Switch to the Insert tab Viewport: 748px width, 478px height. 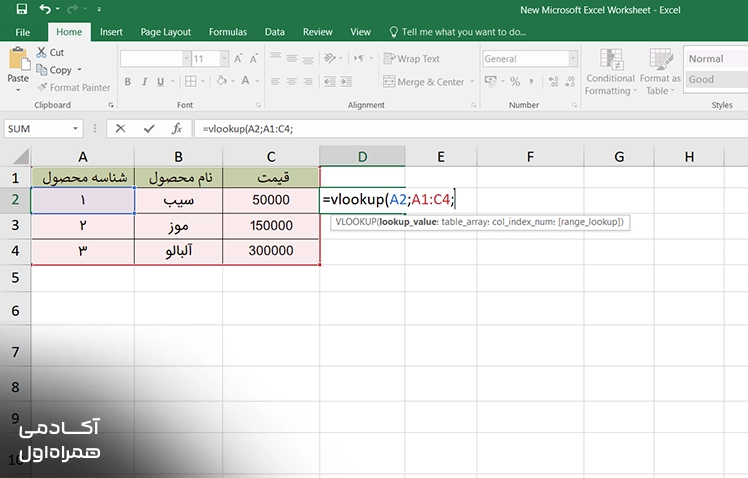click(111, 32)
